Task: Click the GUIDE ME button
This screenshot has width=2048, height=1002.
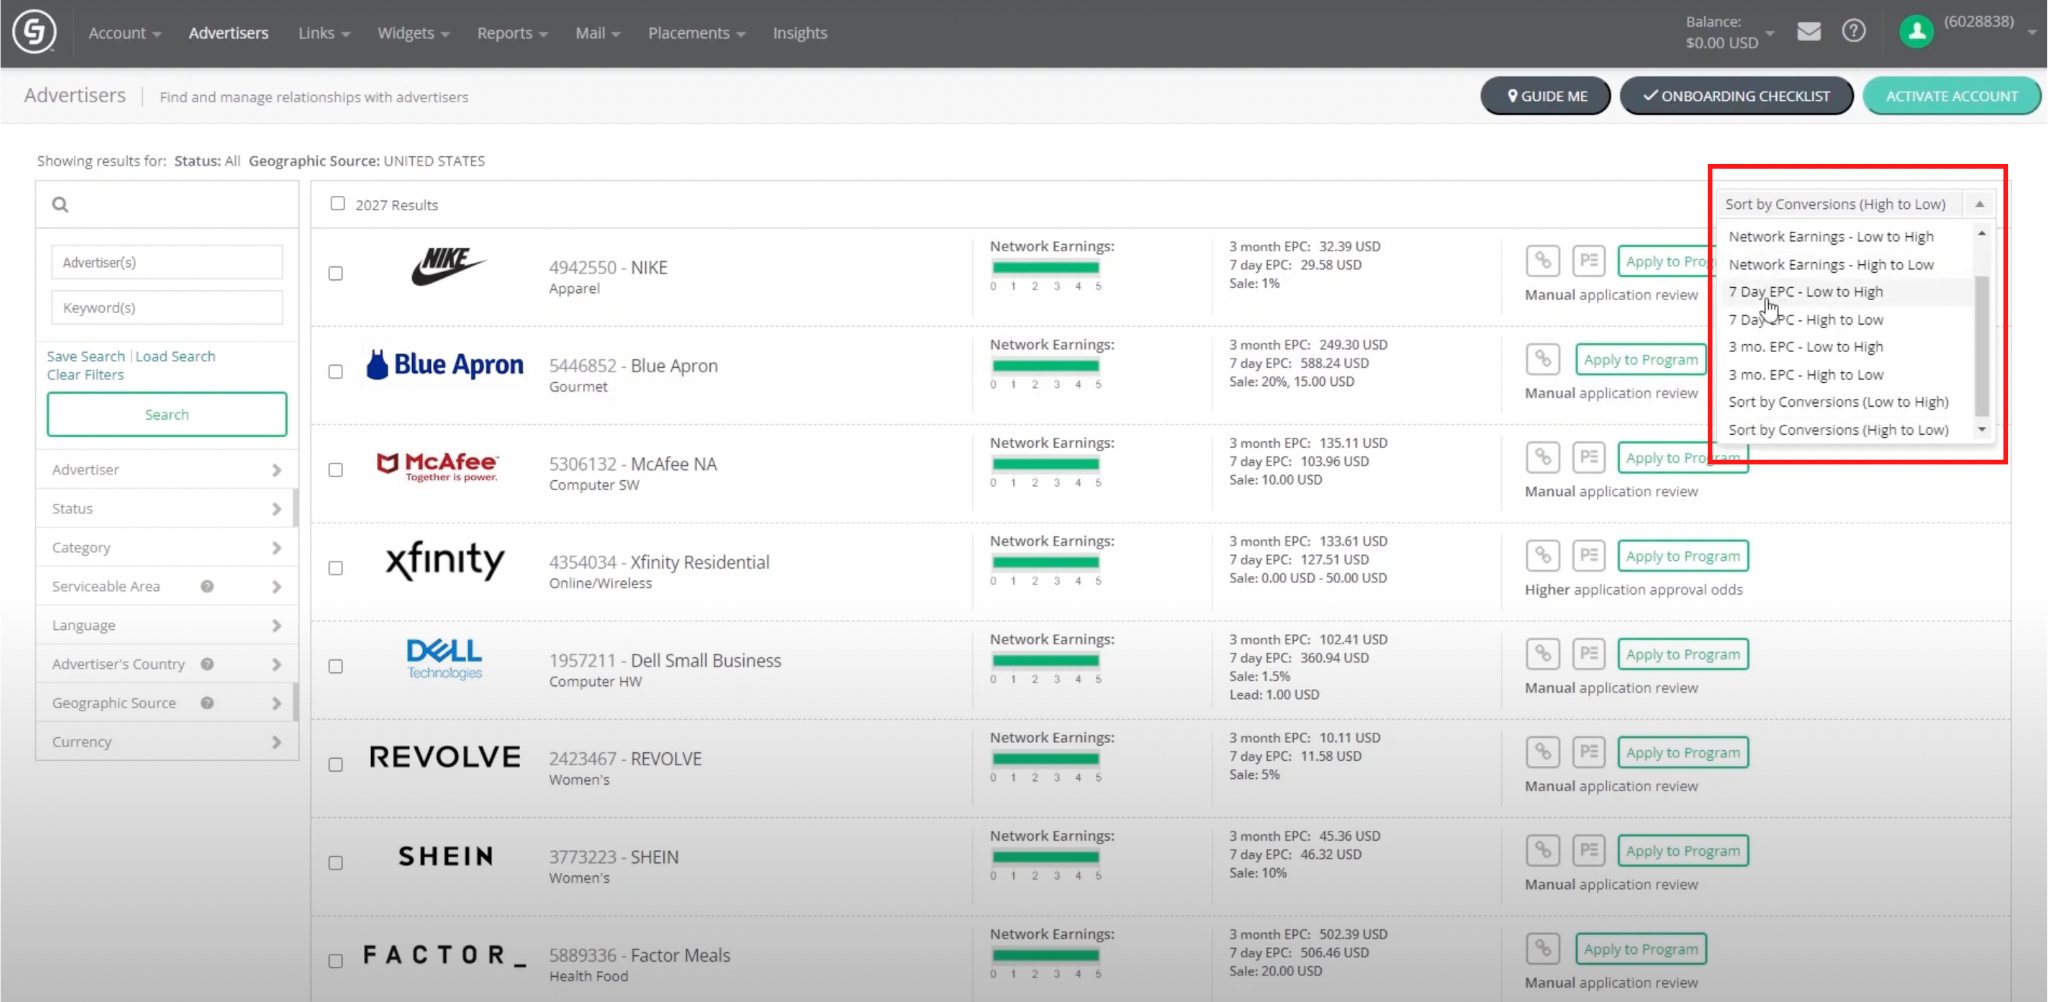Action: click(x=1545, y=96)
